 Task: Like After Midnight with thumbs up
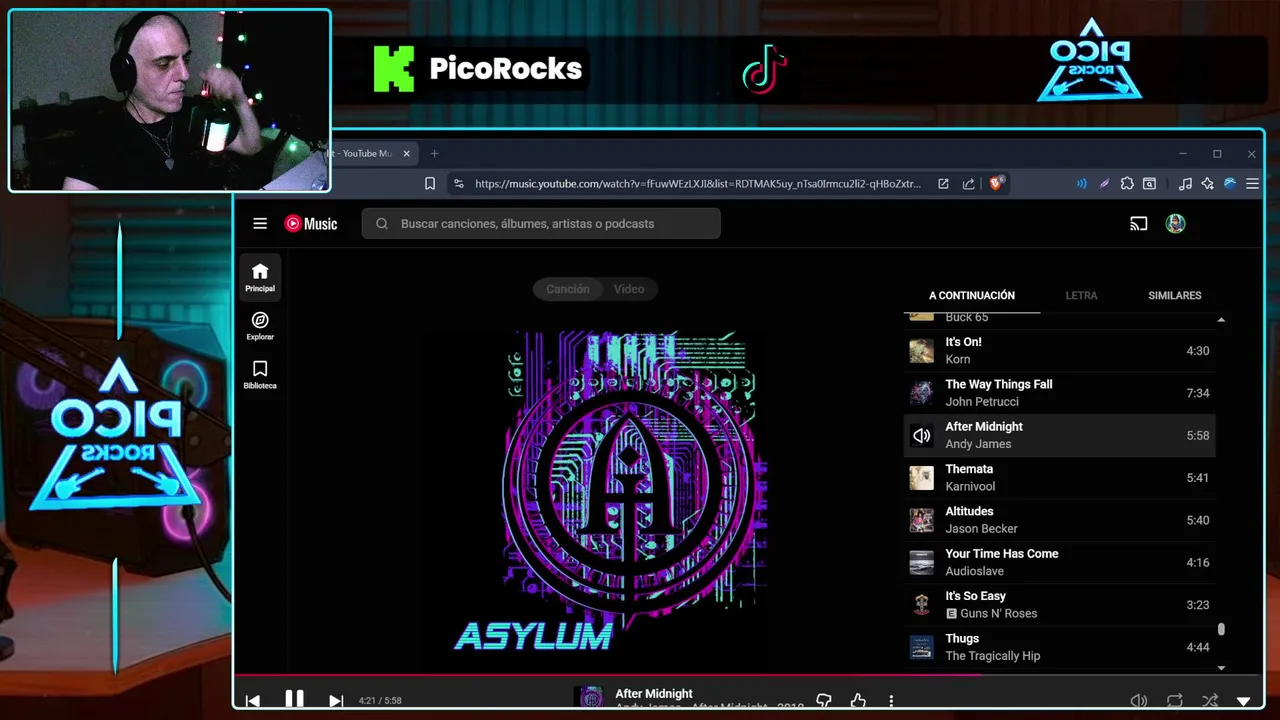click(x=858, y=701)
